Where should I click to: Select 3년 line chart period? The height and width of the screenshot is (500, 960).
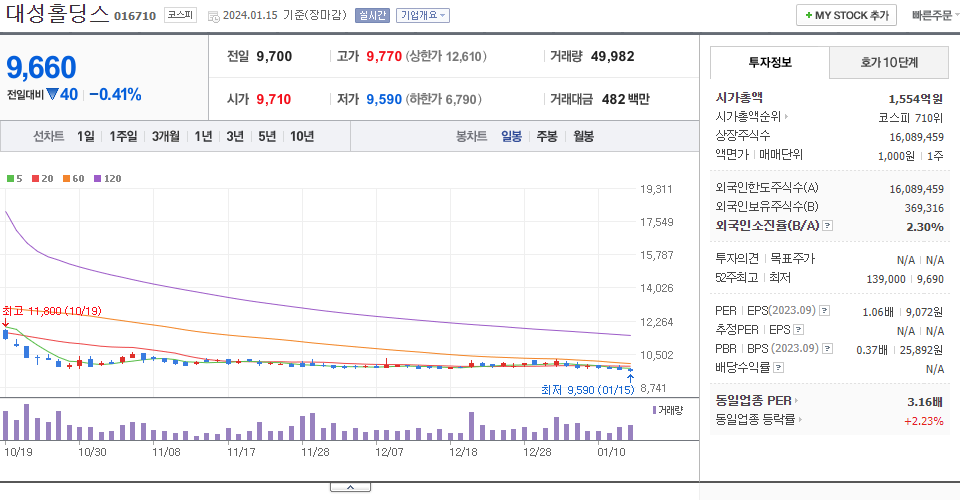pos(235,136)
